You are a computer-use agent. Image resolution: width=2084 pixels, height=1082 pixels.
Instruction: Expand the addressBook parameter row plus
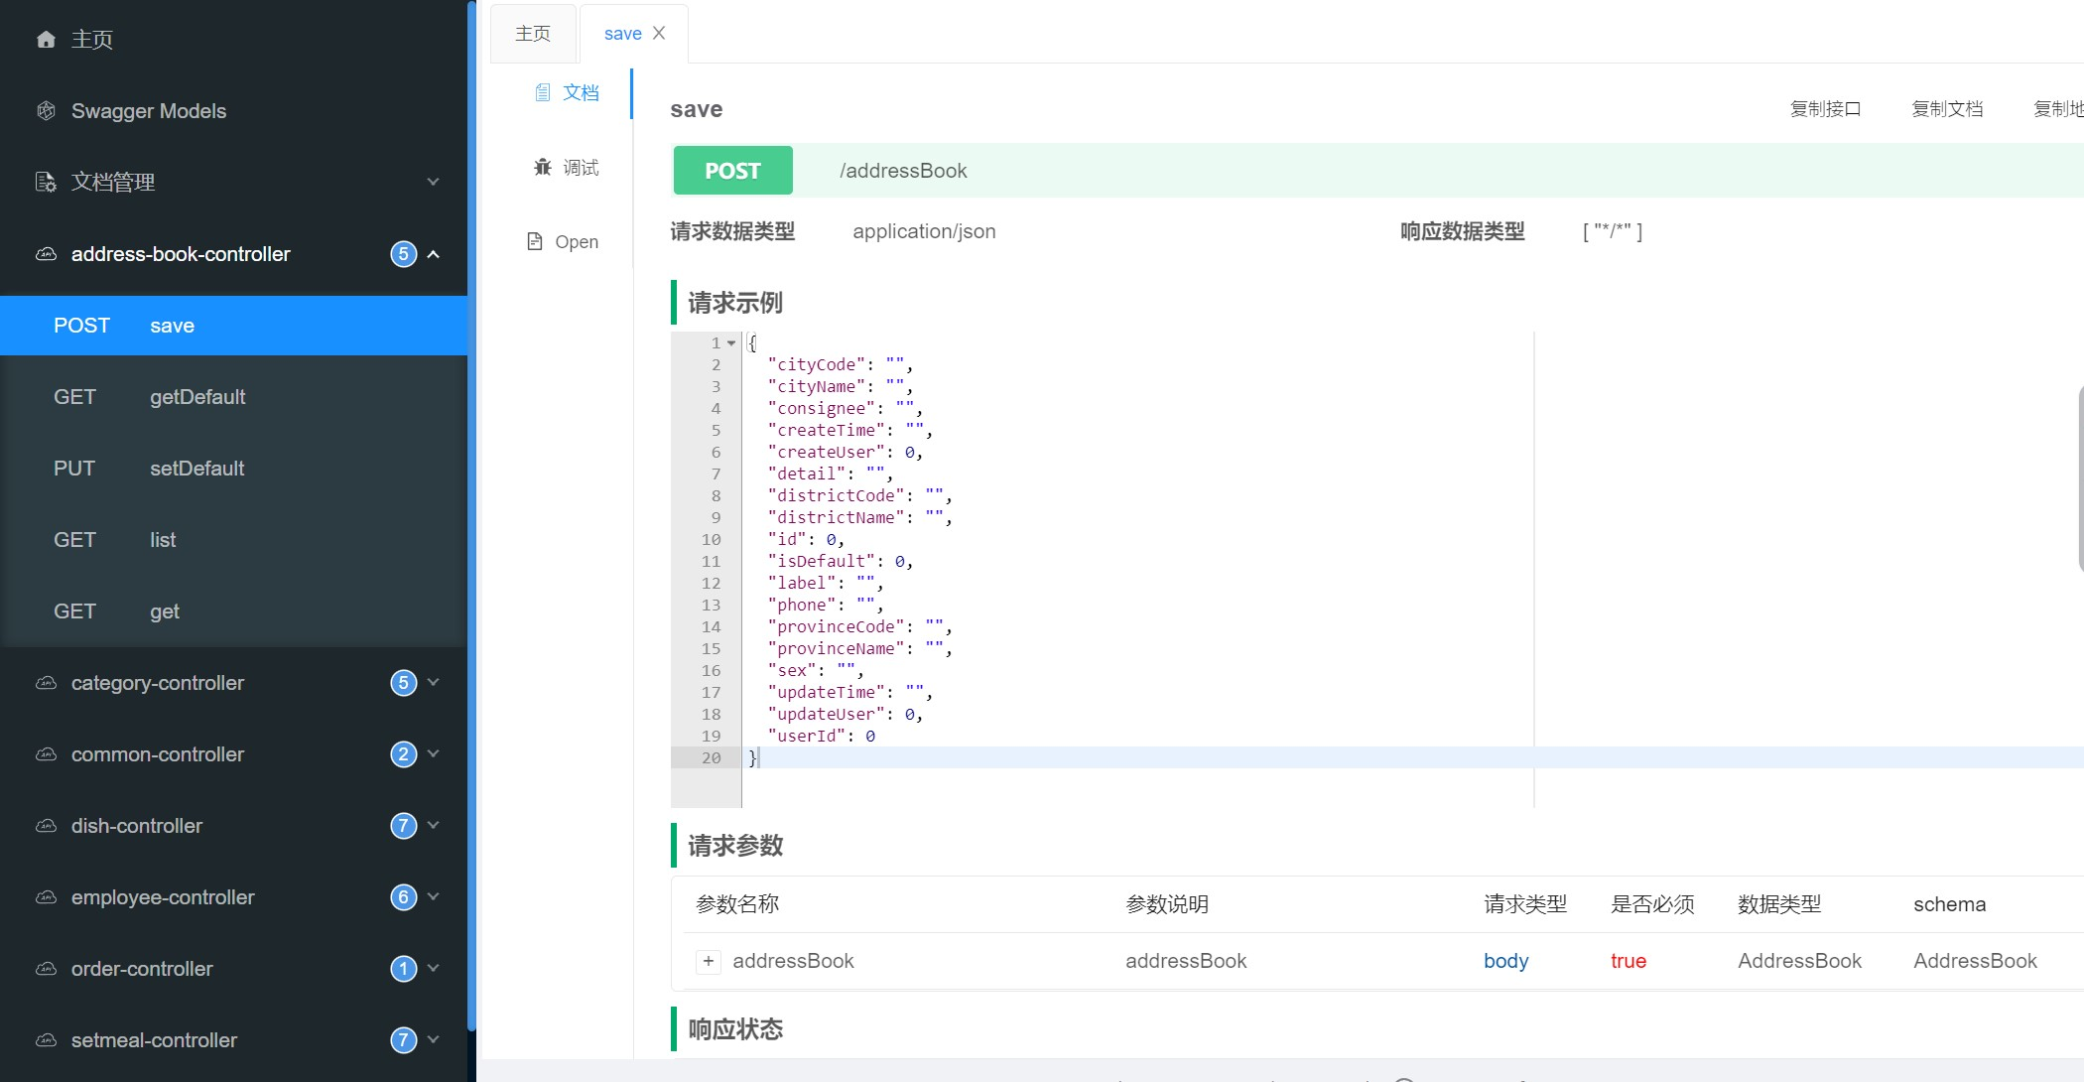point(708,961)
